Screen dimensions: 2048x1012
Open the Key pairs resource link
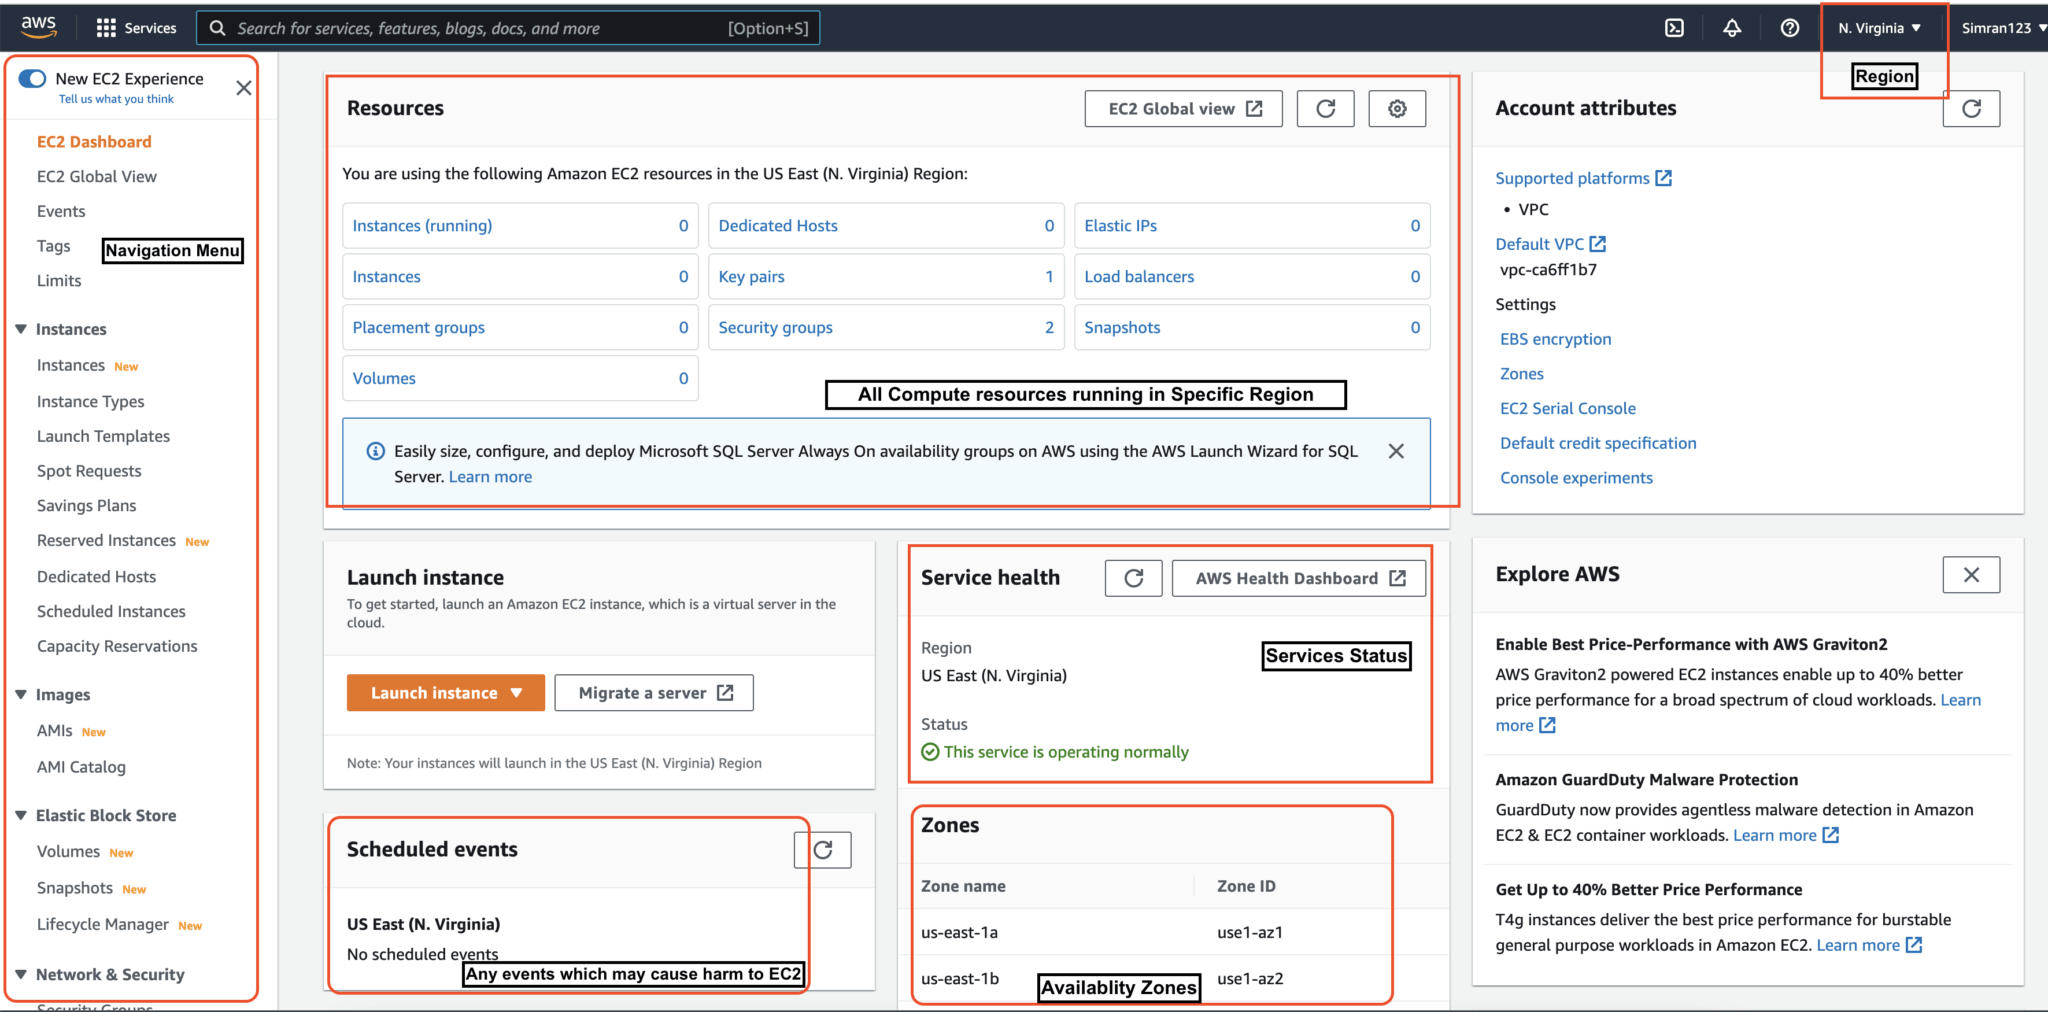tap(751, 277)
